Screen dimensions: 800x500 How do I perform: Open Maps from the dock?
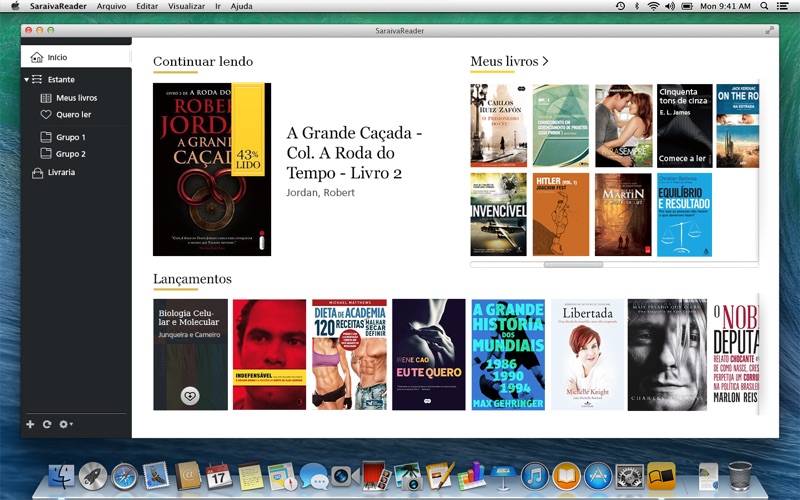click(x=282, y=477)
